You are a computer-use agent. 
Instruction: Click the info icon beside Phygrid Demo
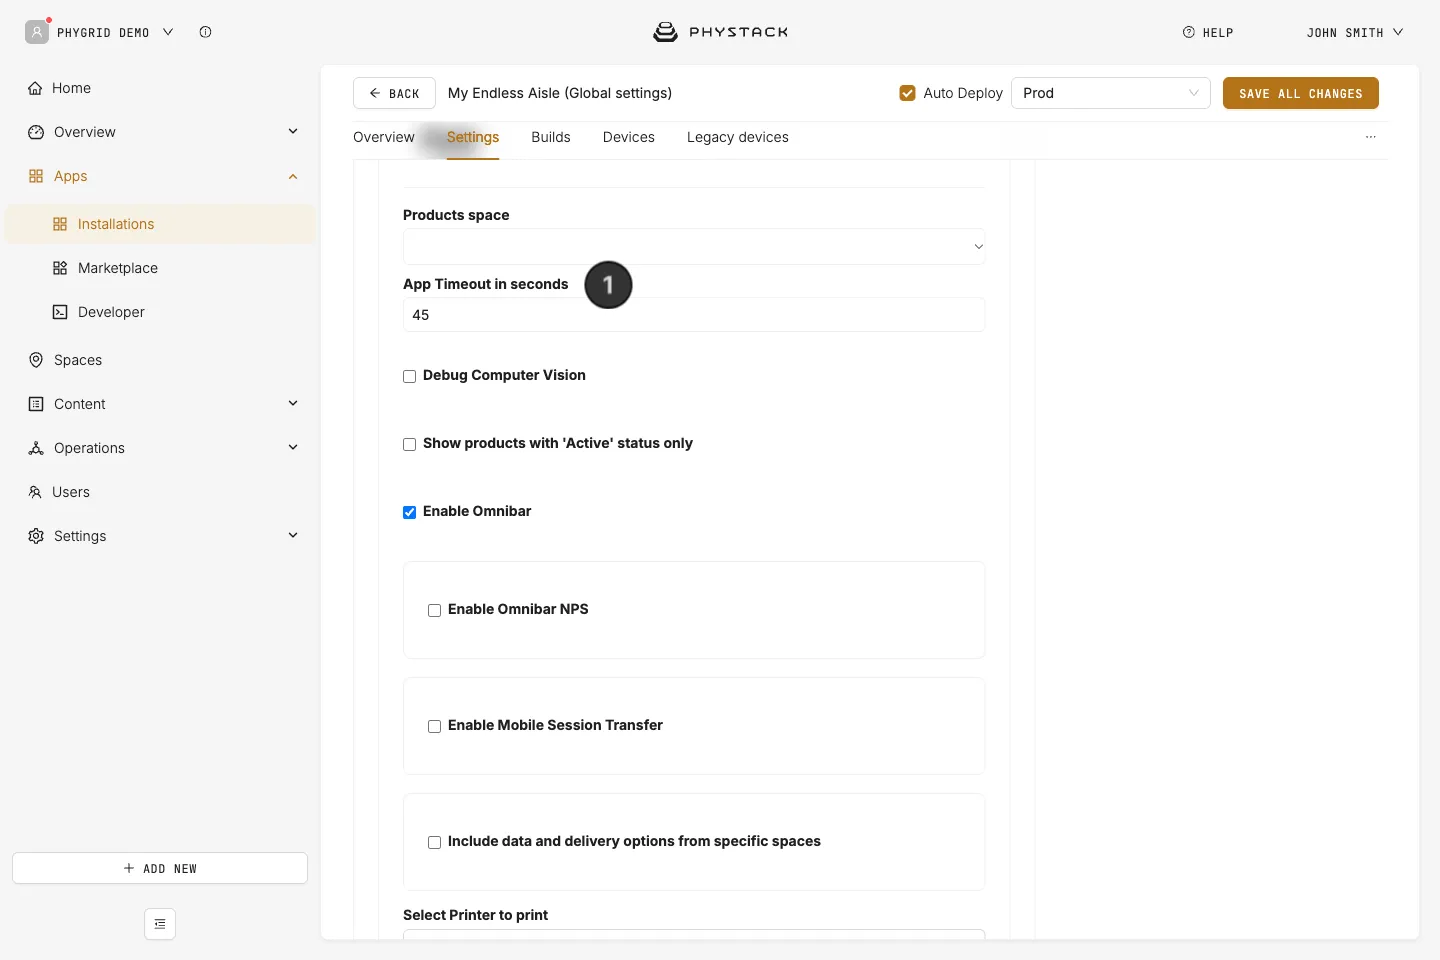(x=205, y=32)
